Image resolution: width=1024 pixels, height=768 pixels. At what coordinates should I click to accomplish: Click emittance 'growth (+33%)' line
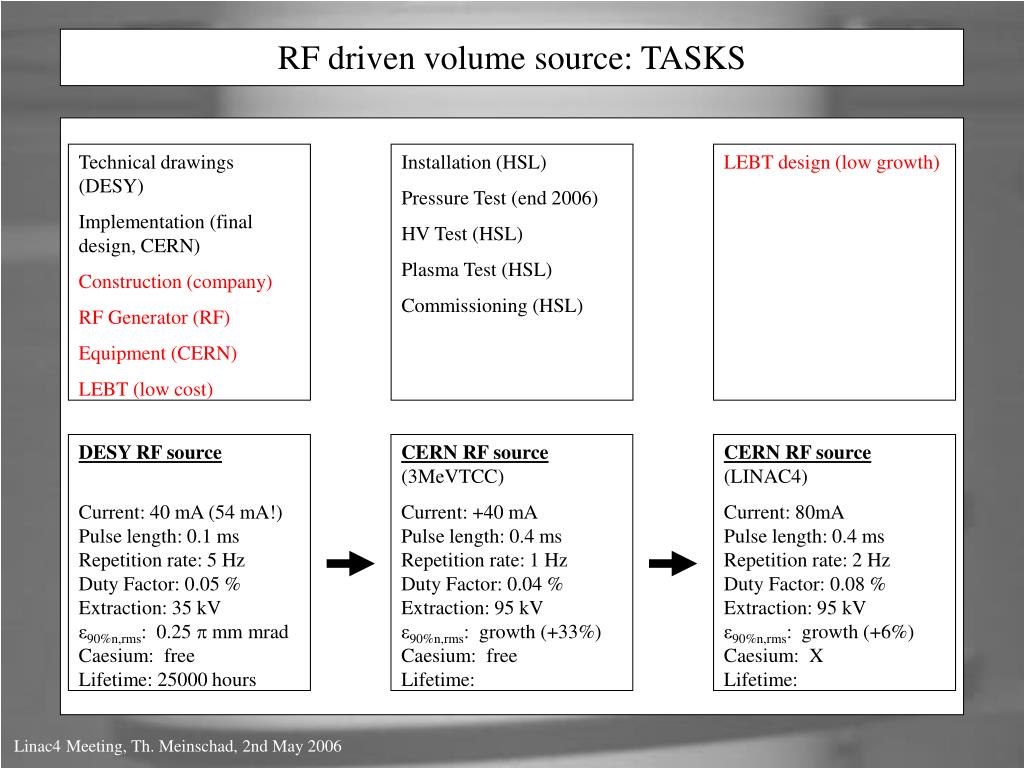coord(501,633)
